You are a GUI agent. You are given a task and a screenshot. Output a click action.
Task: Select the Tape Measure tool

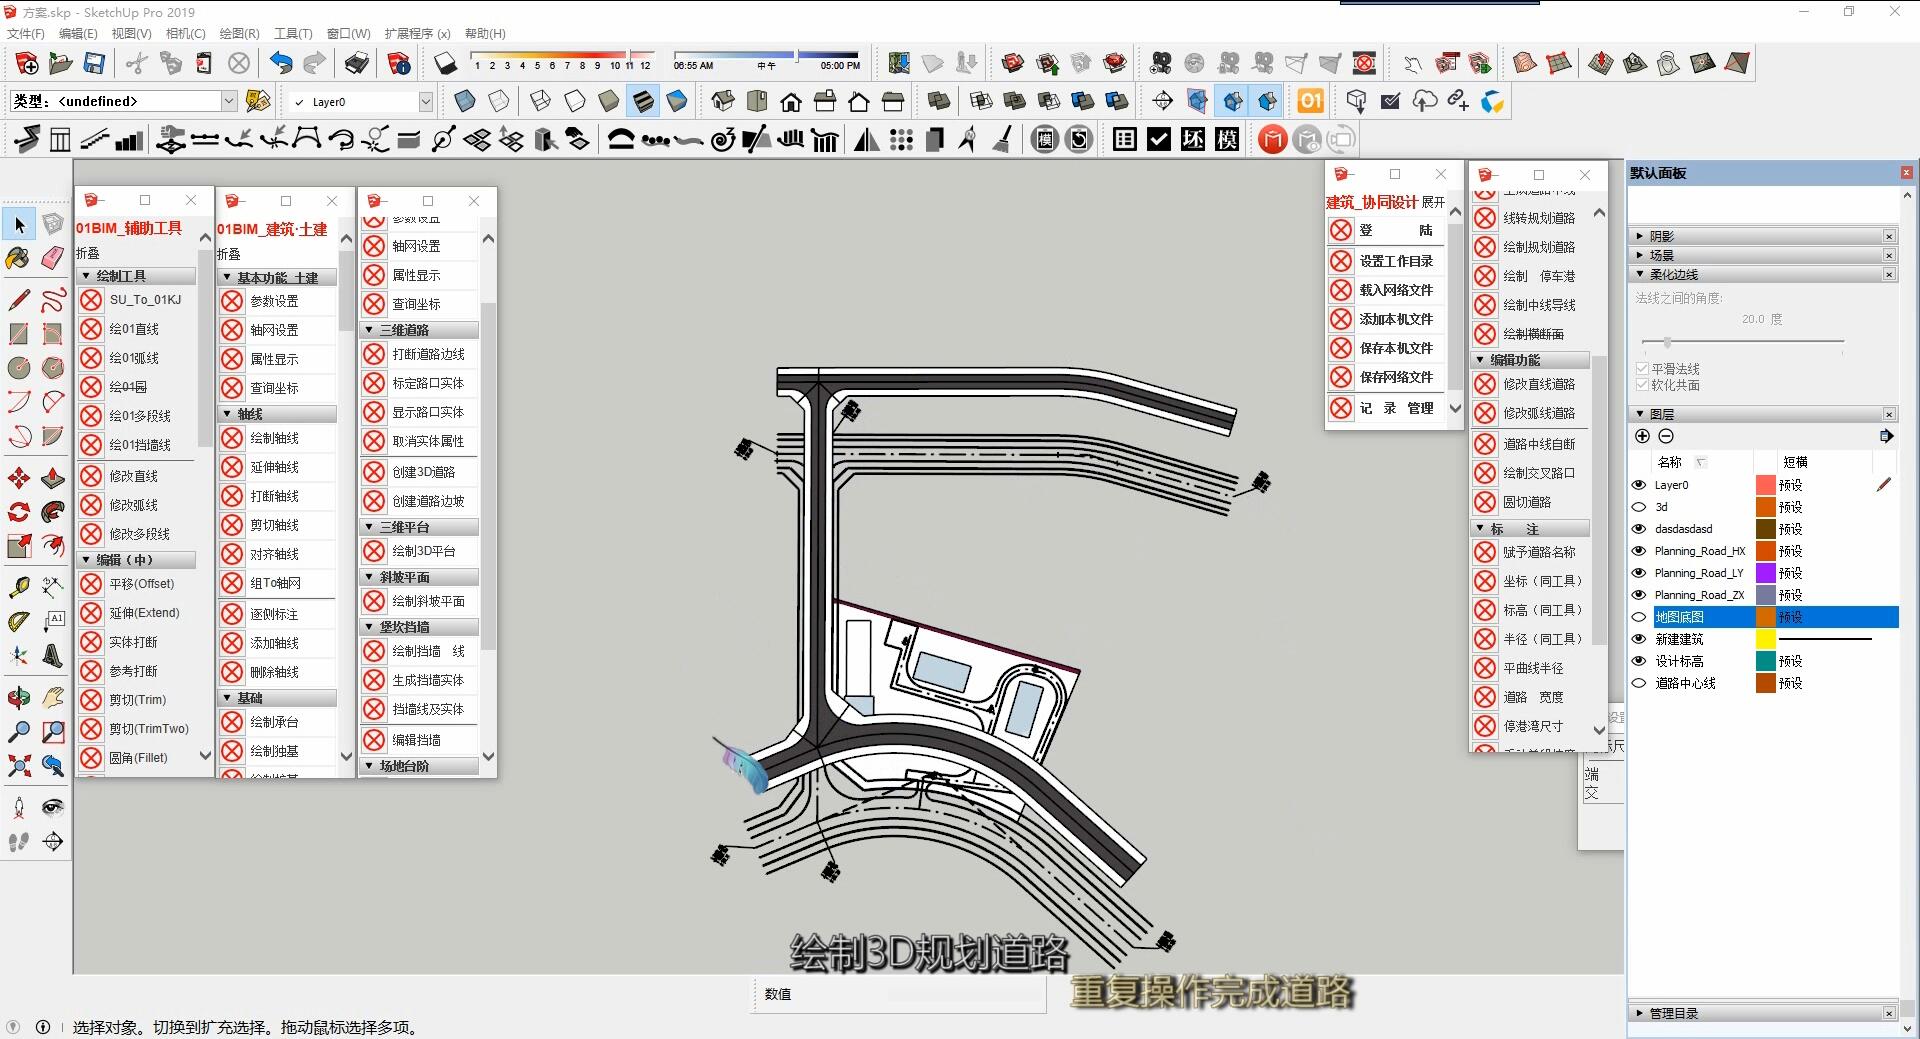18,587
